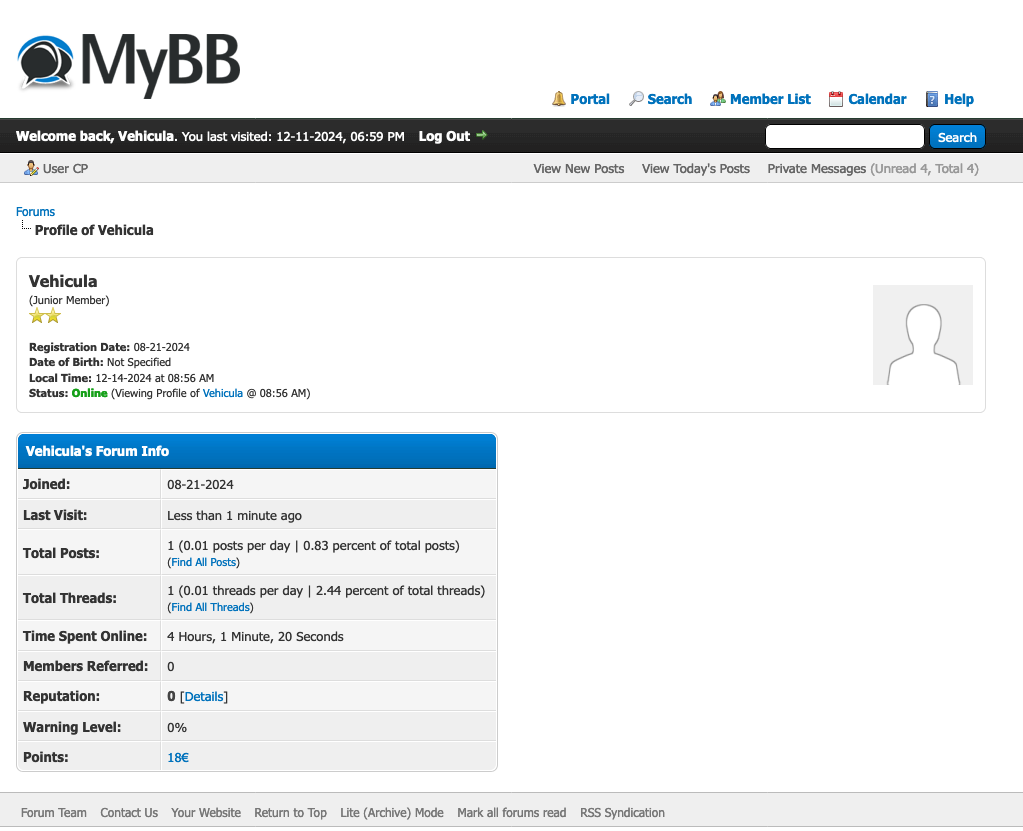Image resolution: width=1023 pixels, height=831 pixels.
Task: Click the User CP icon
Action: click(31, 168)
